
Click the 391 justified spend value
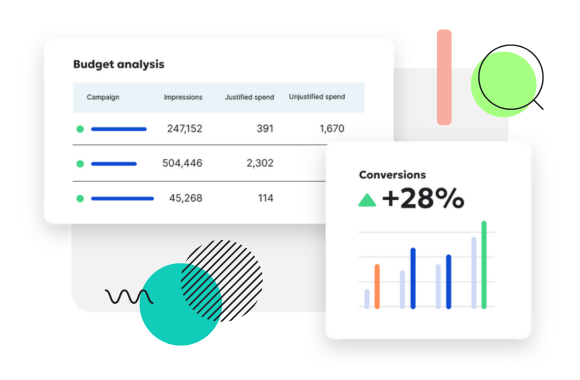265,128
